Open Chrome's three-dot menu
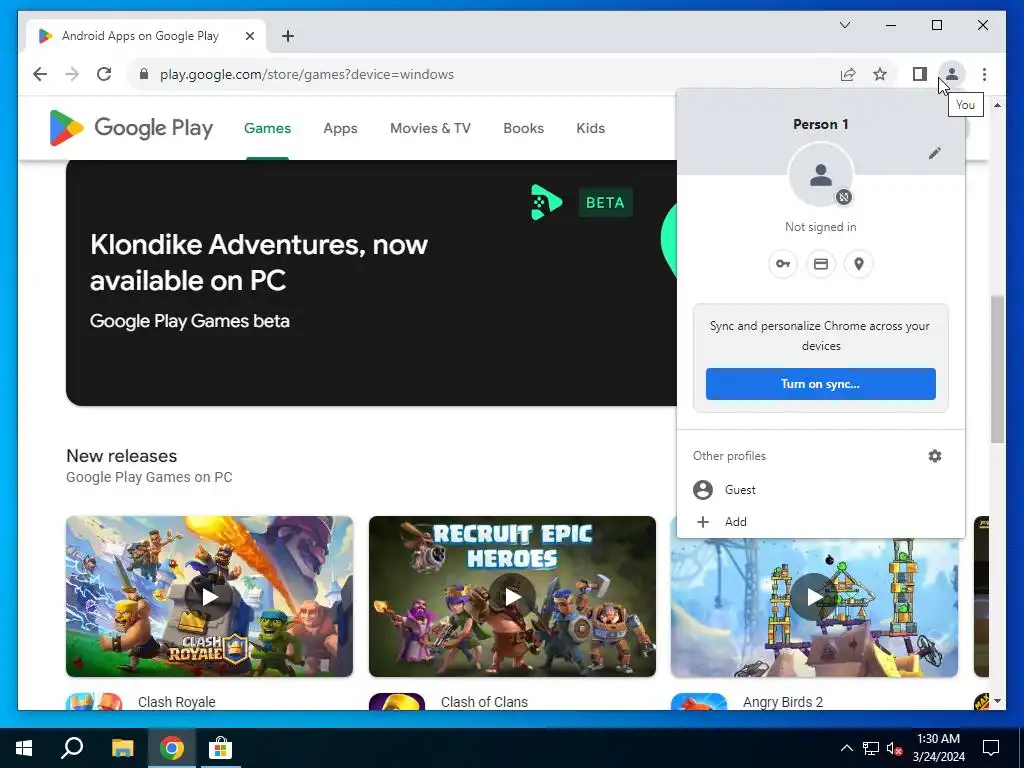Screen dimensions: 1024x768 [984, 74]
